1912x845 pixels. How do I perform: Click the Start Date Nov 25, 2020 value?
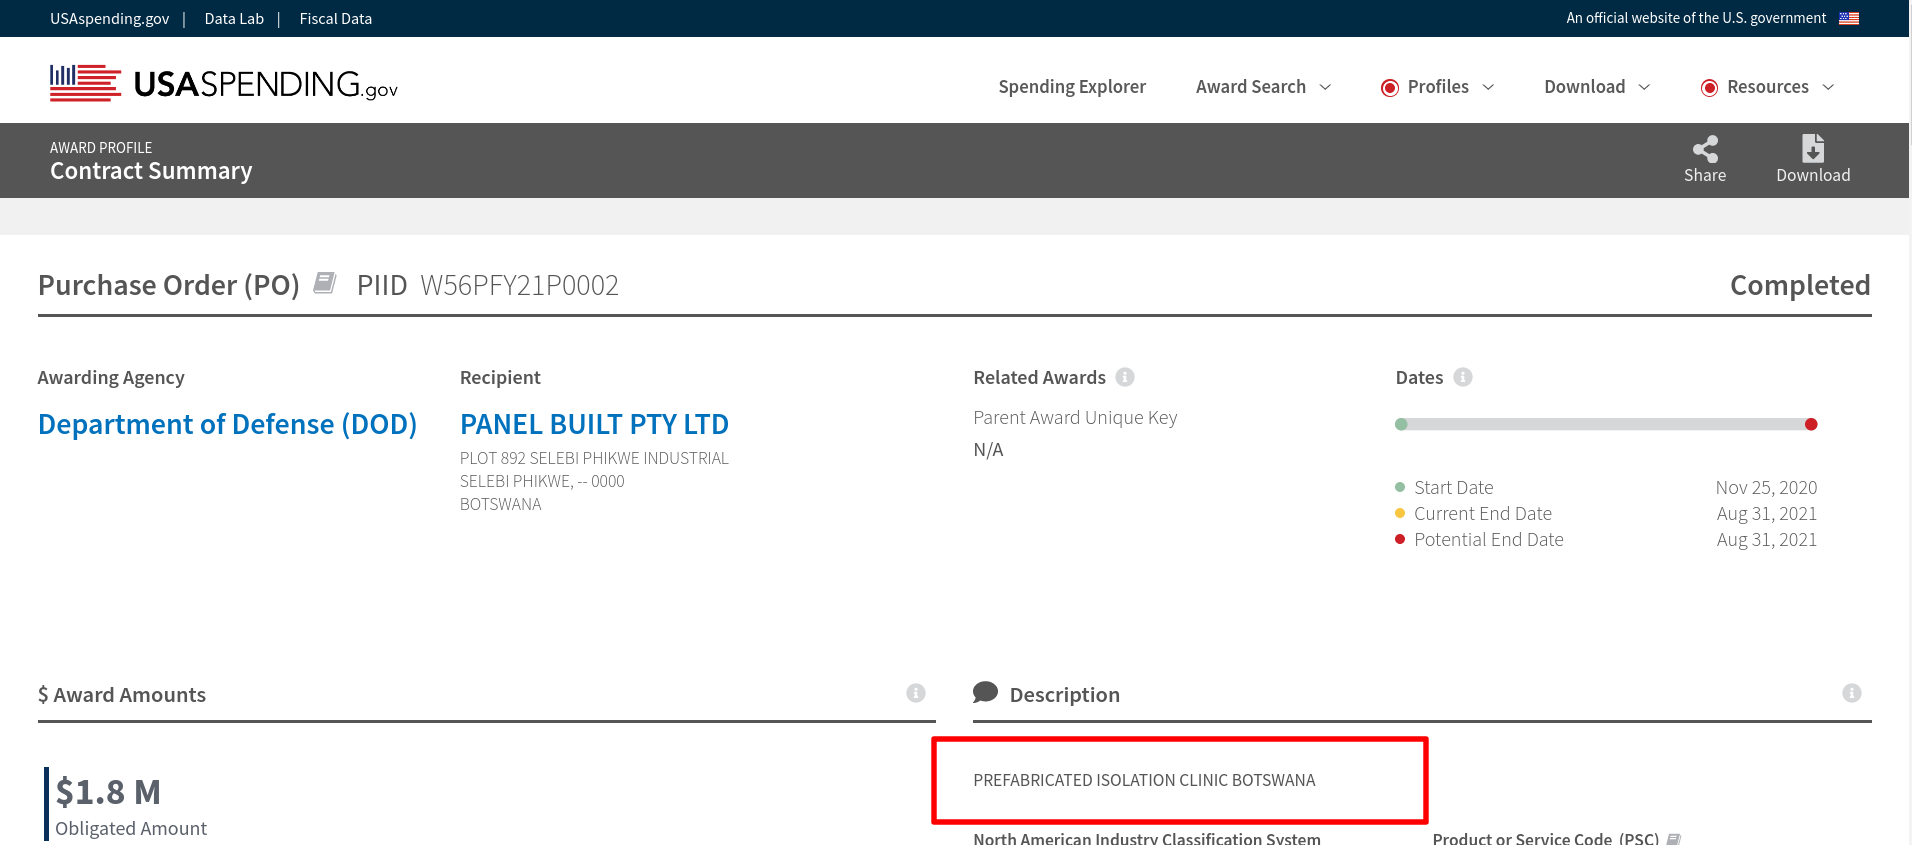coord(1766,487)
